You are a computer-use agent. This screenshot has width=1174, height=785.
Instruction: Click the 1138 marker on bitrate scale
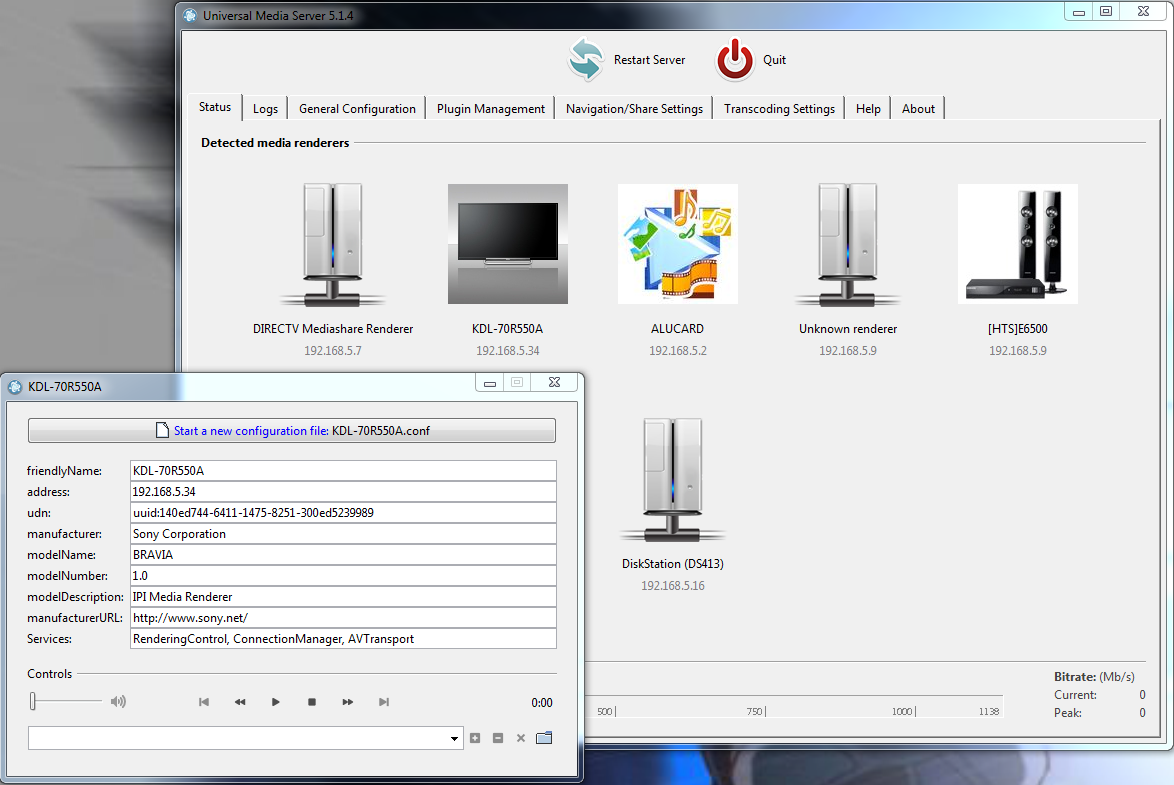point(988,711)
